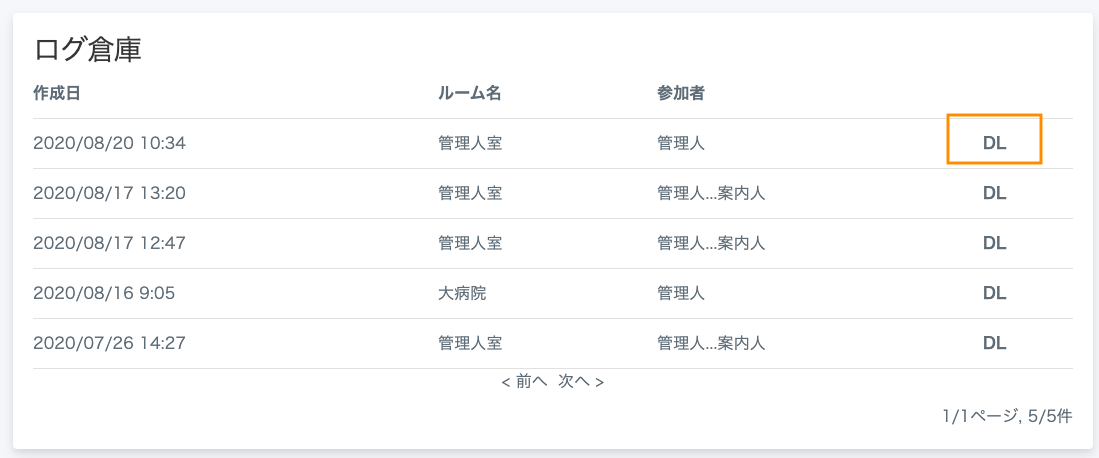This screenshot has height=458, width=1099.
Task: Click the 参加者 column header
Action: pyautogui.click(x=681, y=93)
